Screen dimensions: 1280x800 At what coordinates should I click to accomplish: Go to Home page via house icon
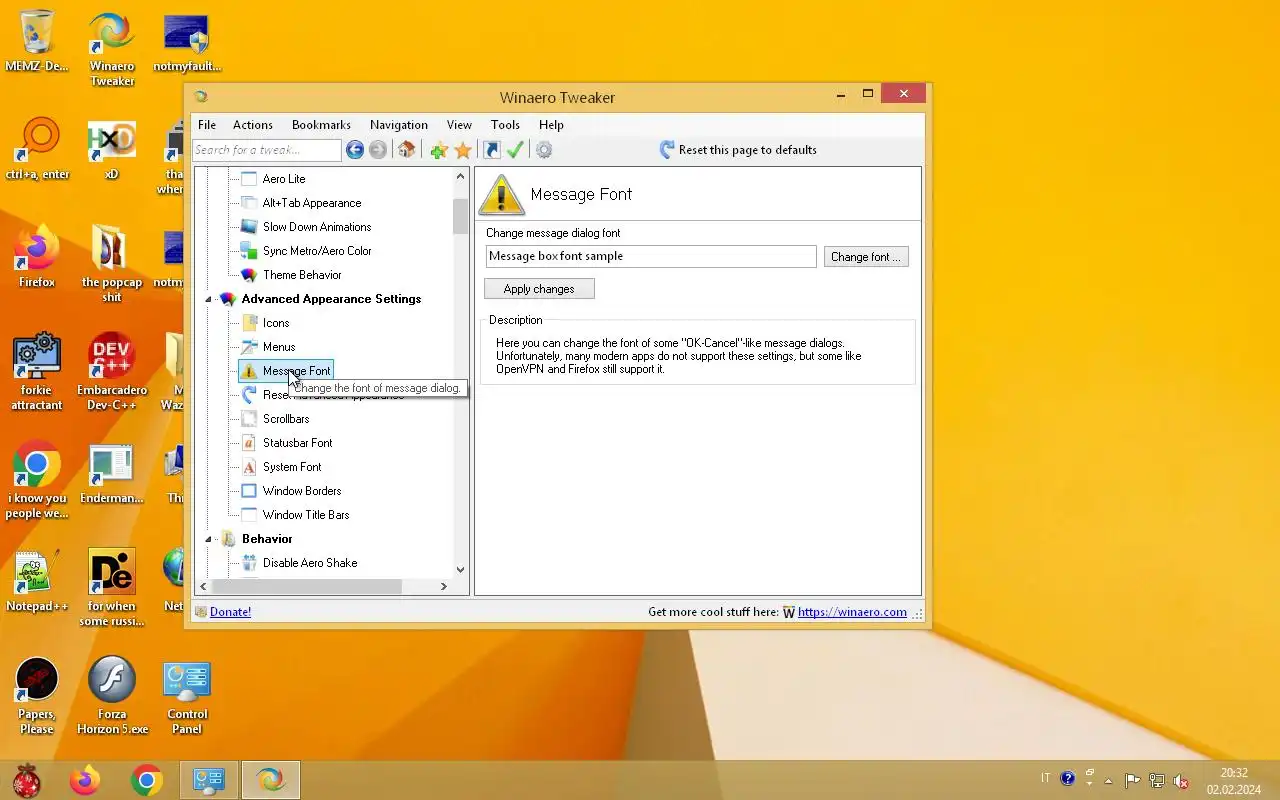click(406, 150)
